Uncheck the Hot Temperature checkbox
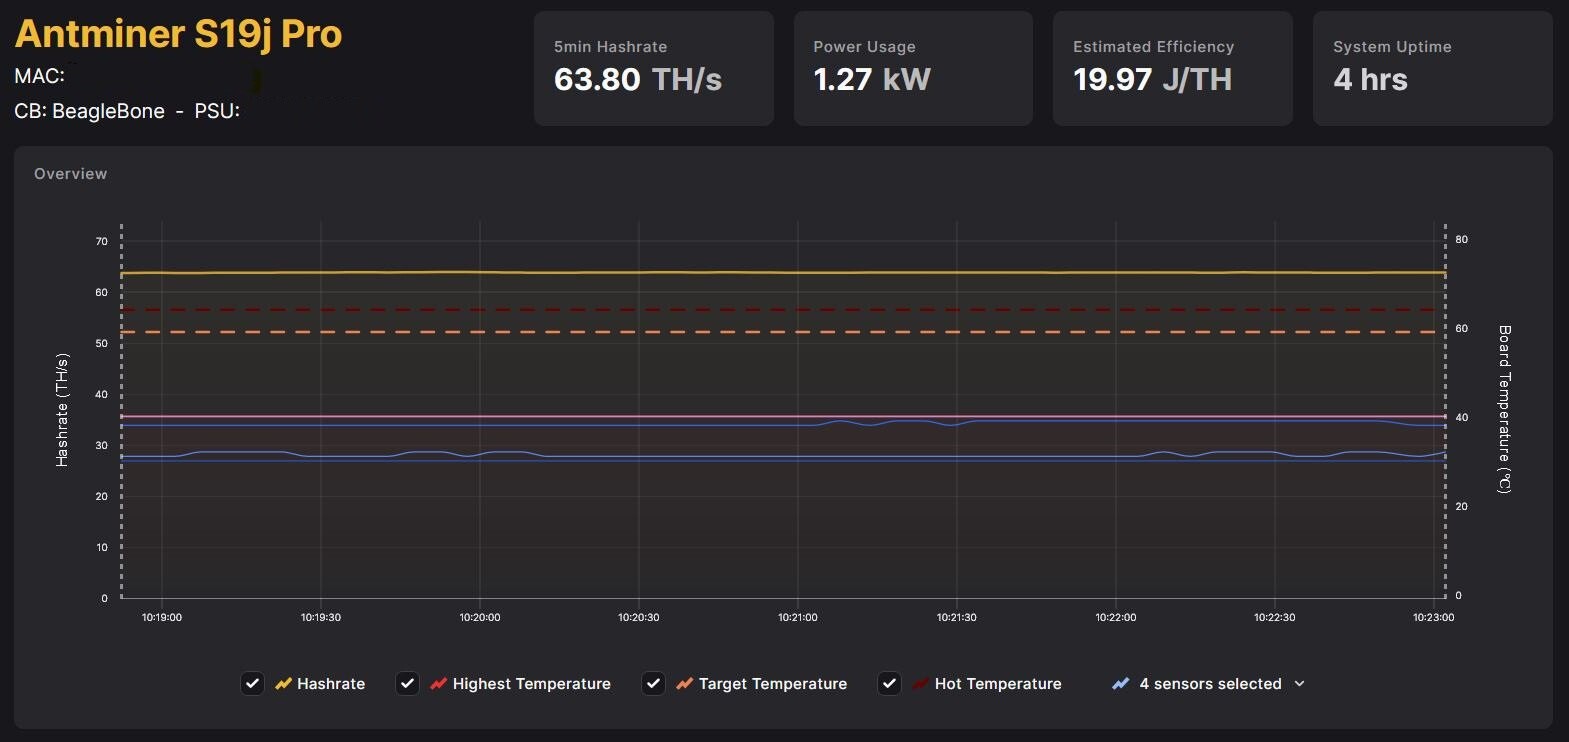Screen dimensions: 1569x742 (889, 683)
